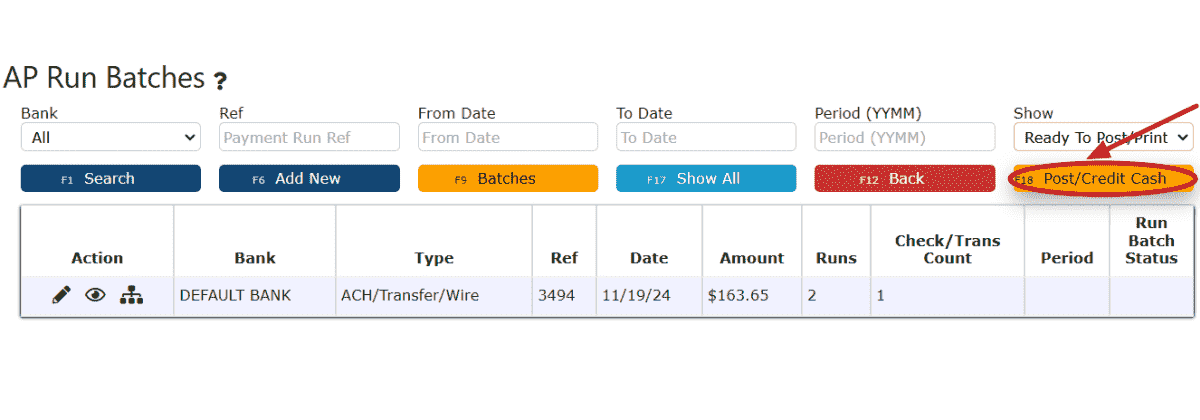This screenshot has width=1200, height=420.
Task: Click the Post/Credit Cash button
Action: [1103, 178]
